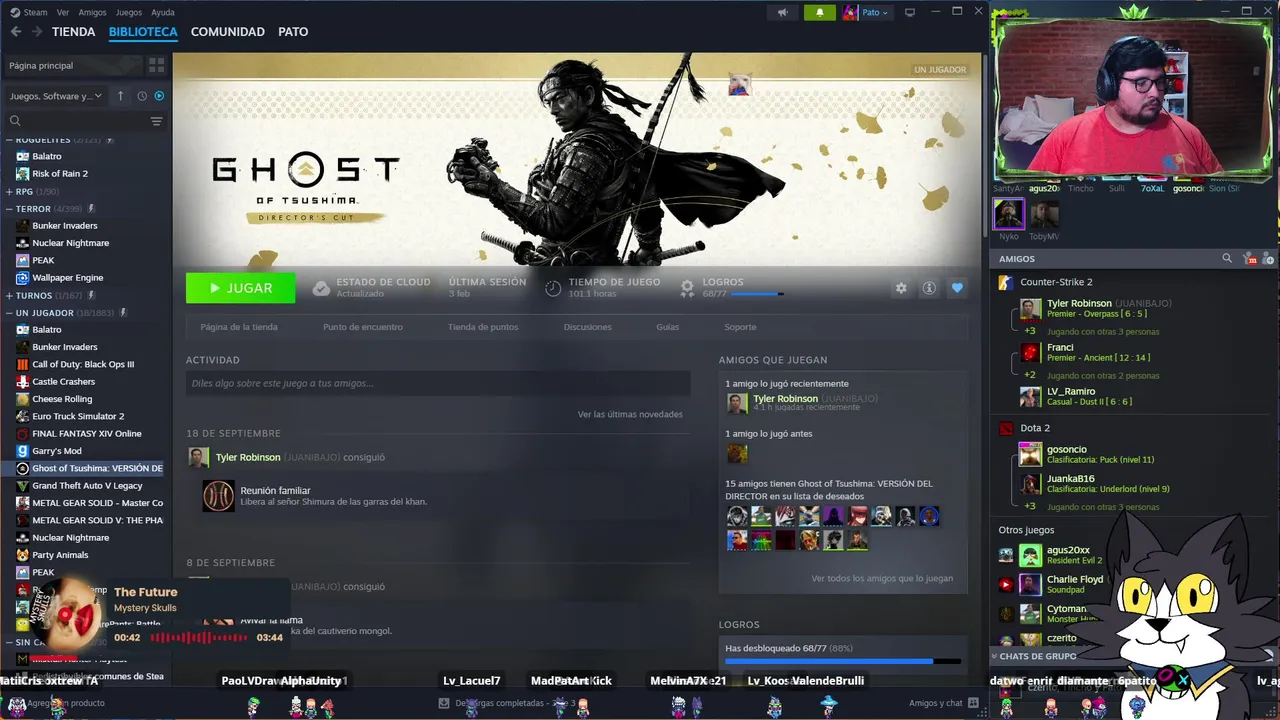This screenshot has width=1280, height=720.
Task: Click the Counter-Strike 2 game icon
Action: point(1006,282)
